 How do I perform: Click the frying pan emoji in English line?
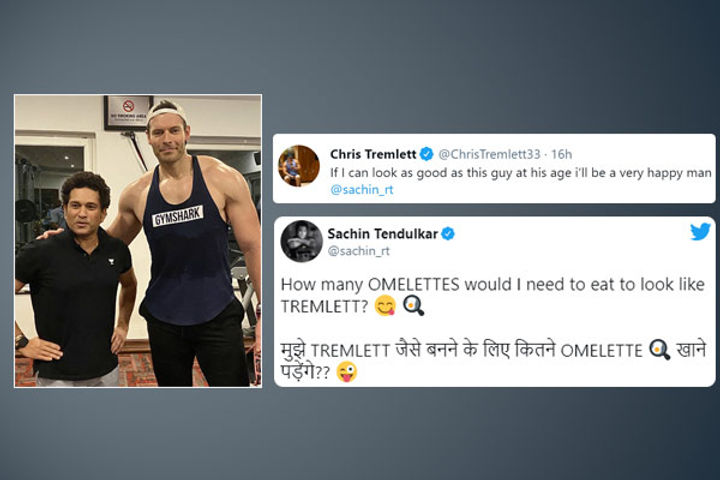413,306
